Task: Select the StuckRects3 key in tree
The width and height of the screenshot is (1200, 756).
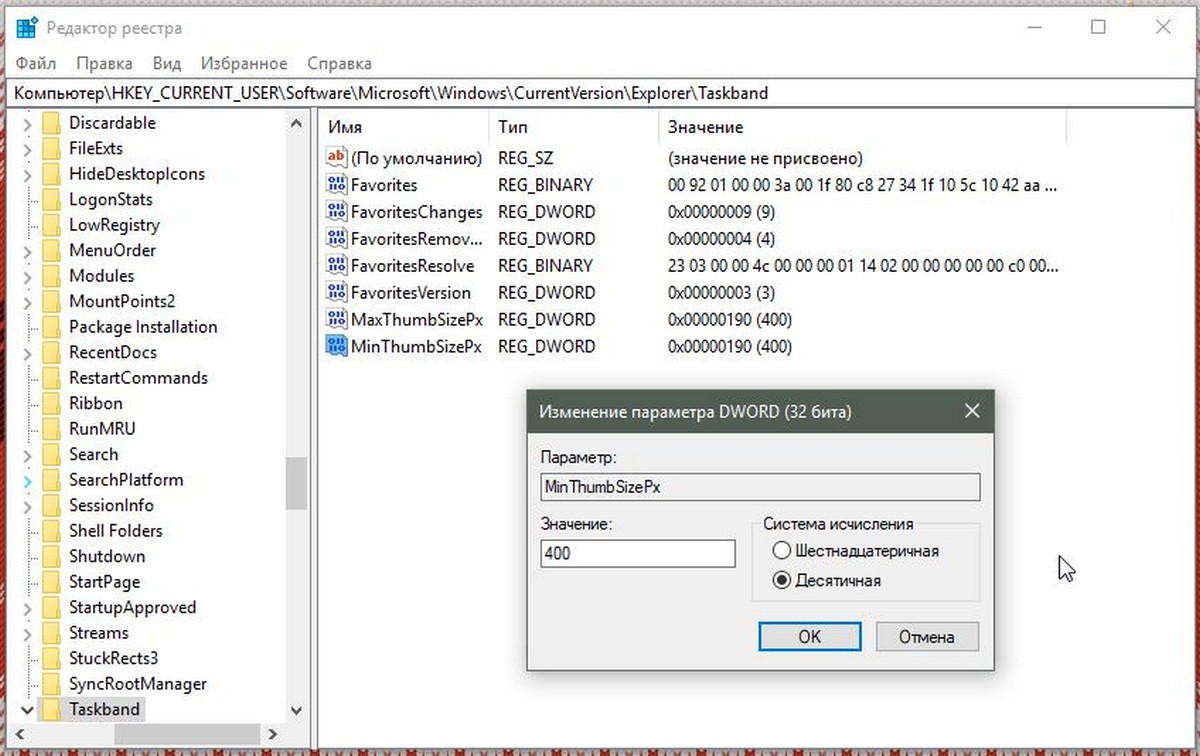Action: [x=113, y=658]
